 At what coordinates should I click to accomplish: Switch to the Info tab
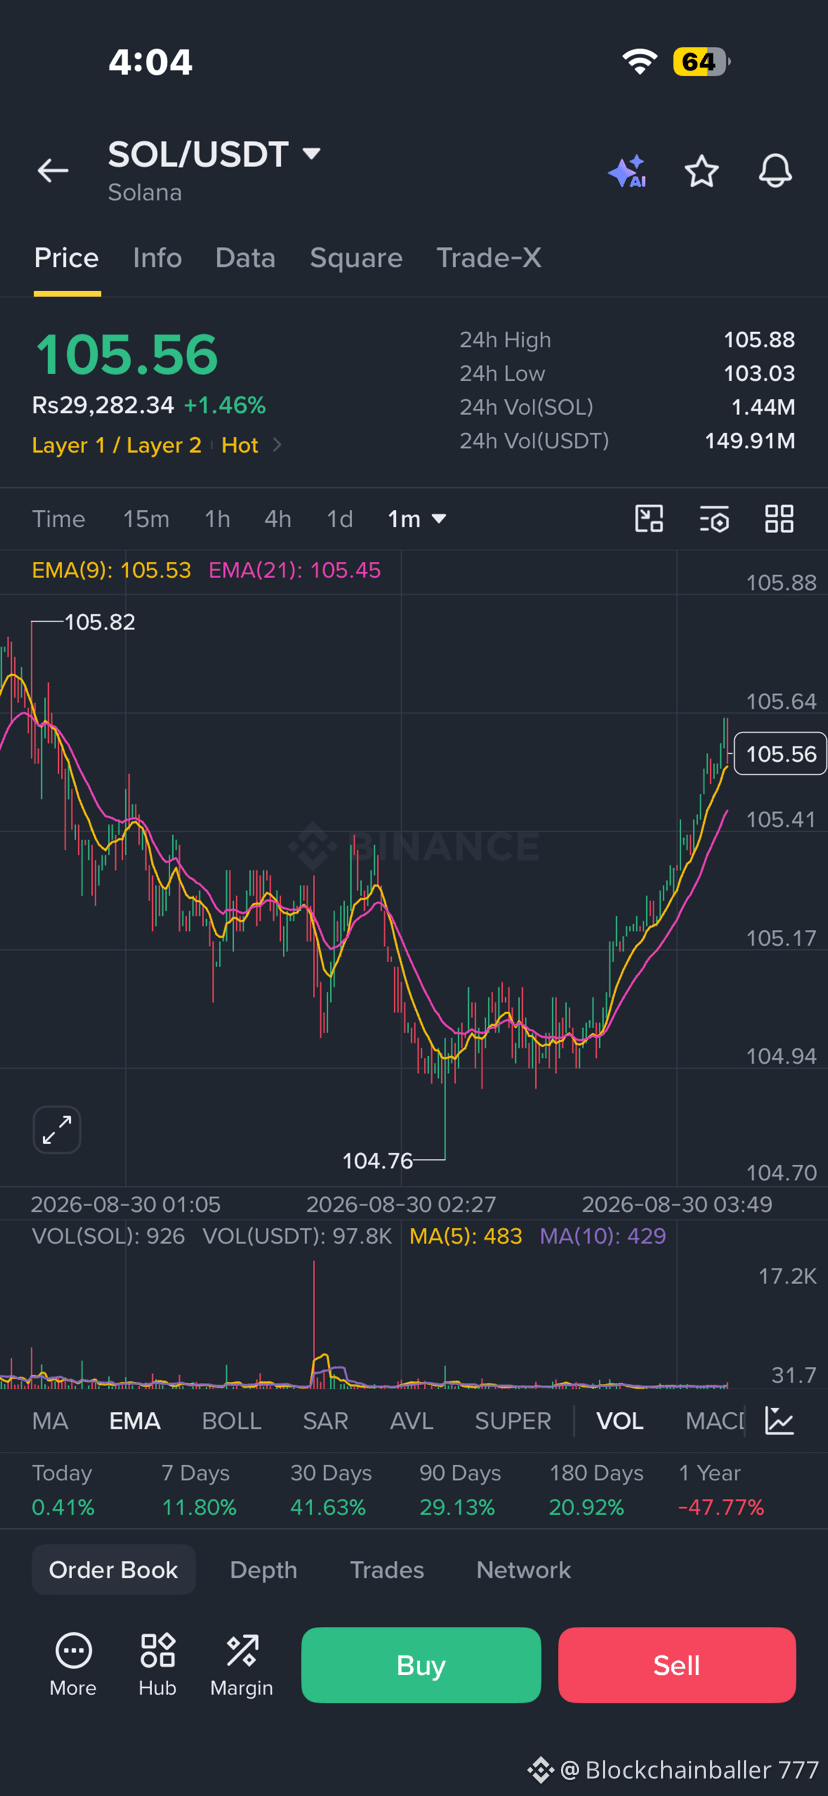click(157, 258)
